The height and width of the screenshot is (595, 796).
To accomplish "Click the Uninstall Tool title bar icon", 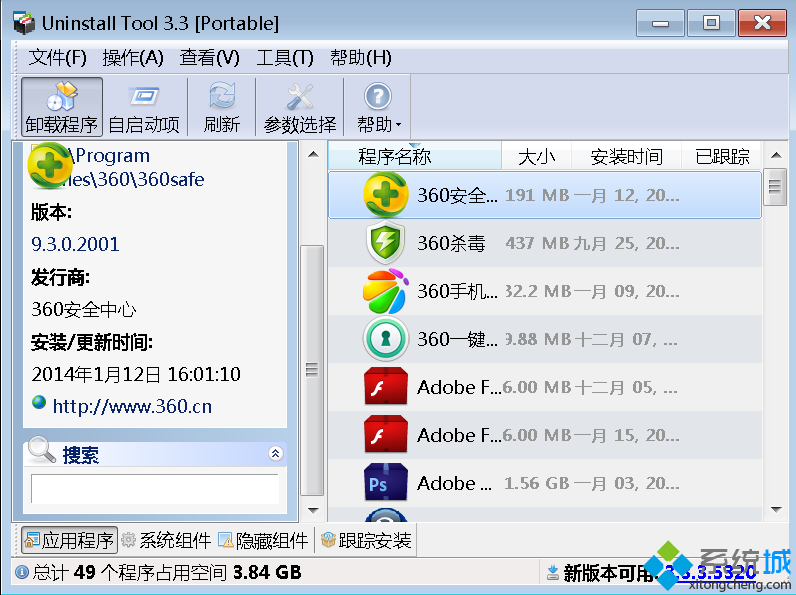I will tap(24, 23).
